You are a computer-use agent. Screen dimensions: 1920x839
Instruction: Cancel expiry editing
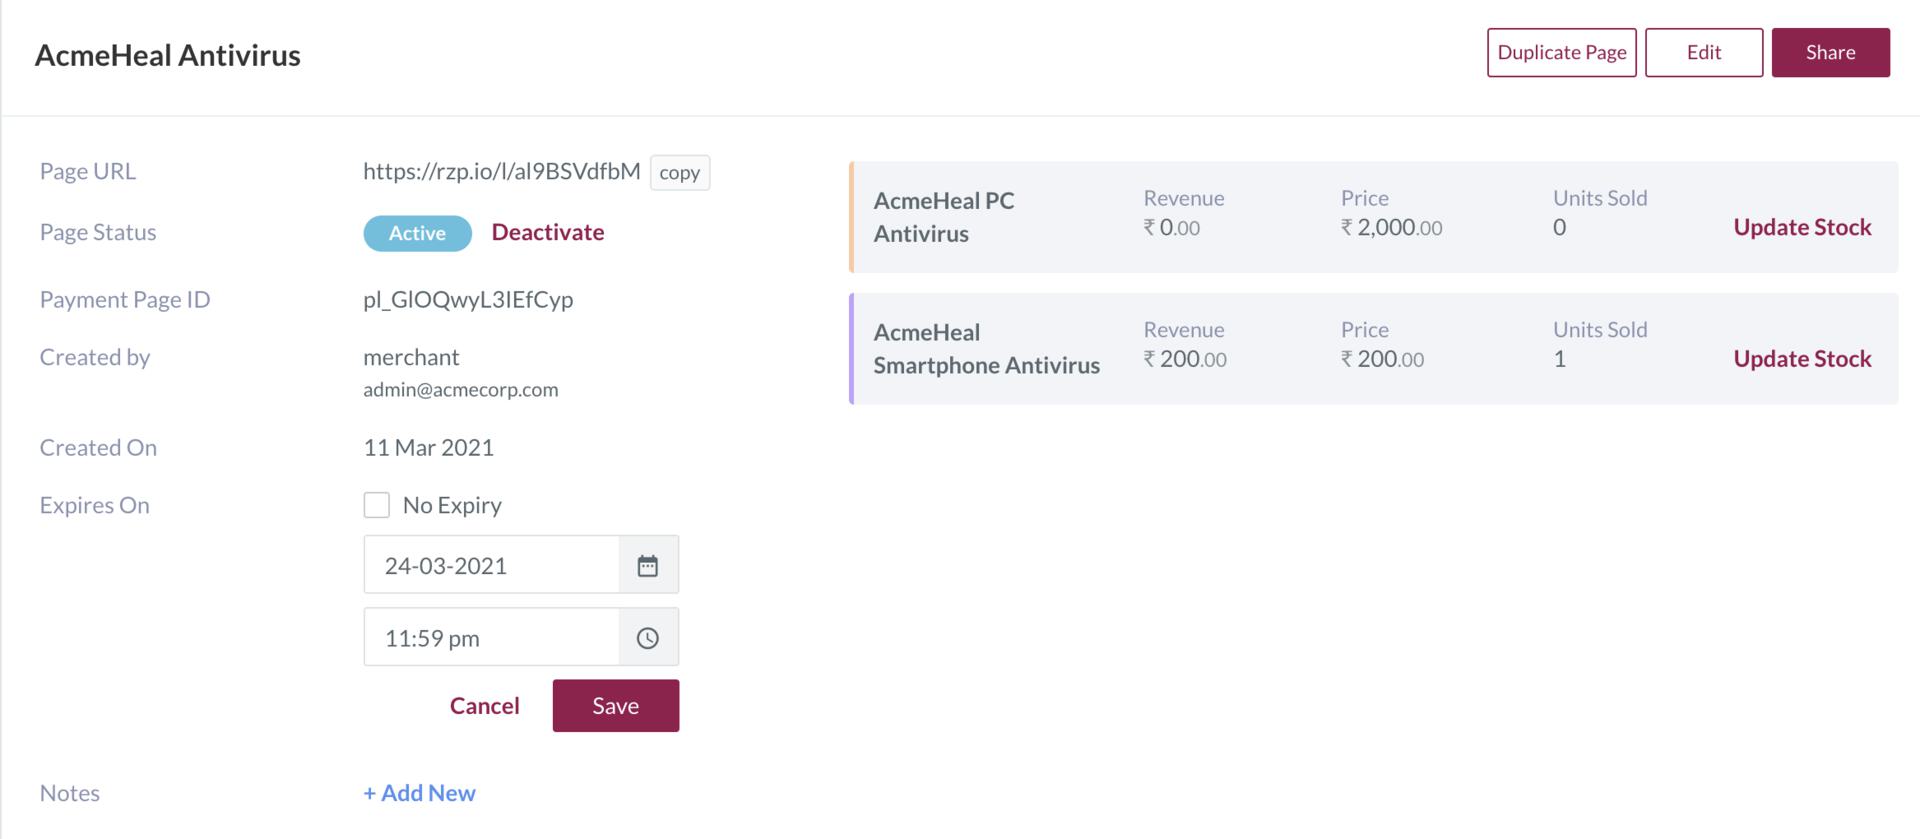coord(485,706)
